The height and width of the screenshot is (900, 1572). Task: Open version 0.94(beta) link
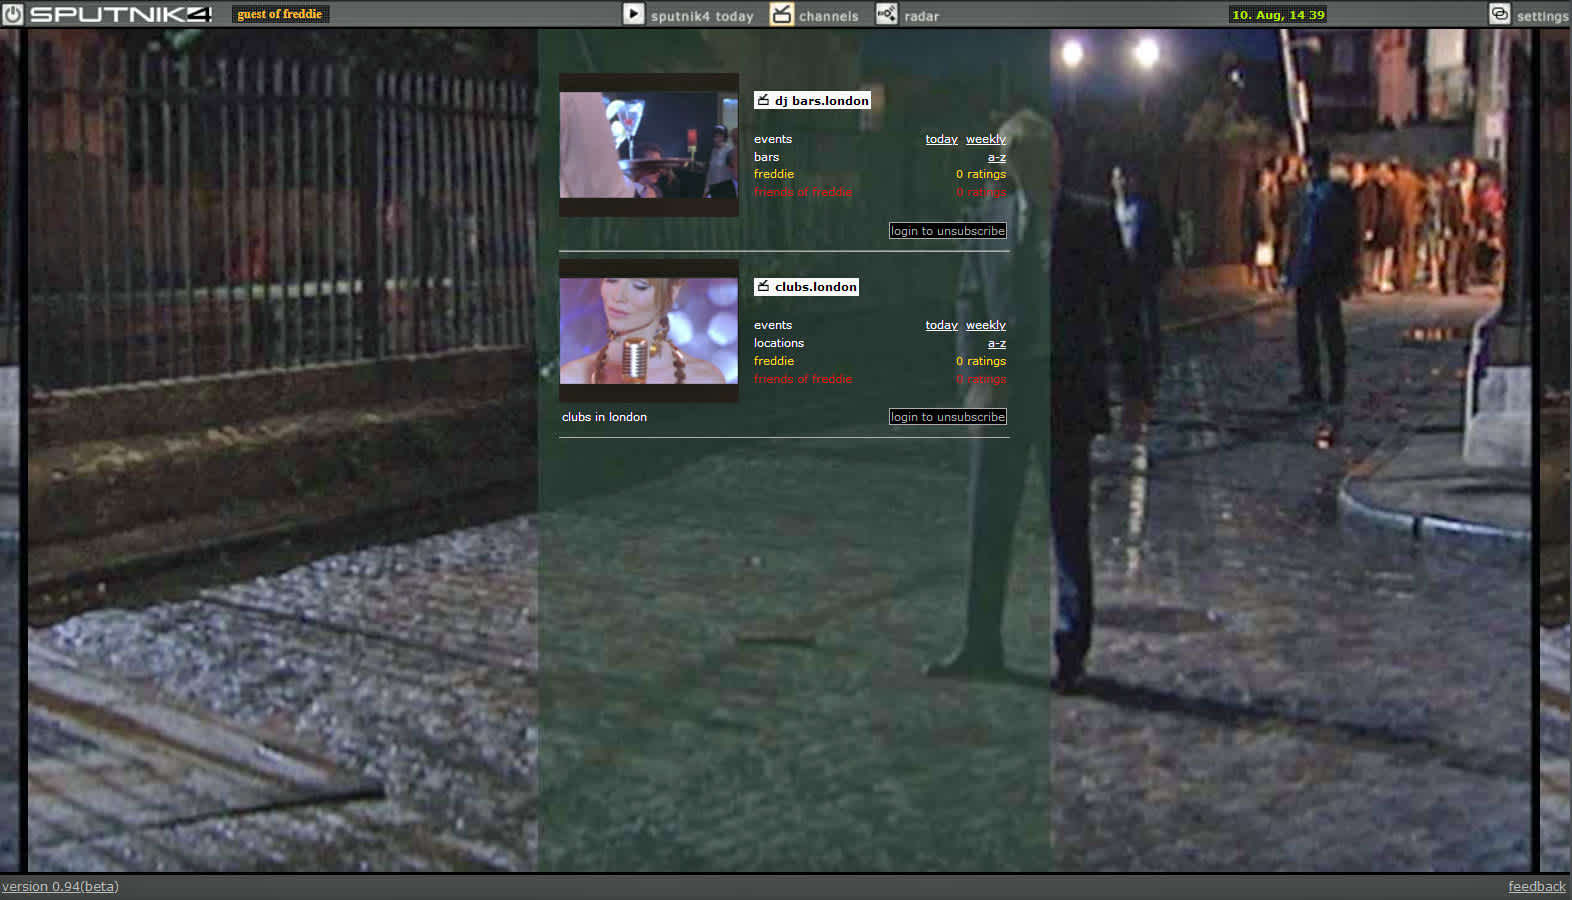pyautogui.click(x=60, y=886)
